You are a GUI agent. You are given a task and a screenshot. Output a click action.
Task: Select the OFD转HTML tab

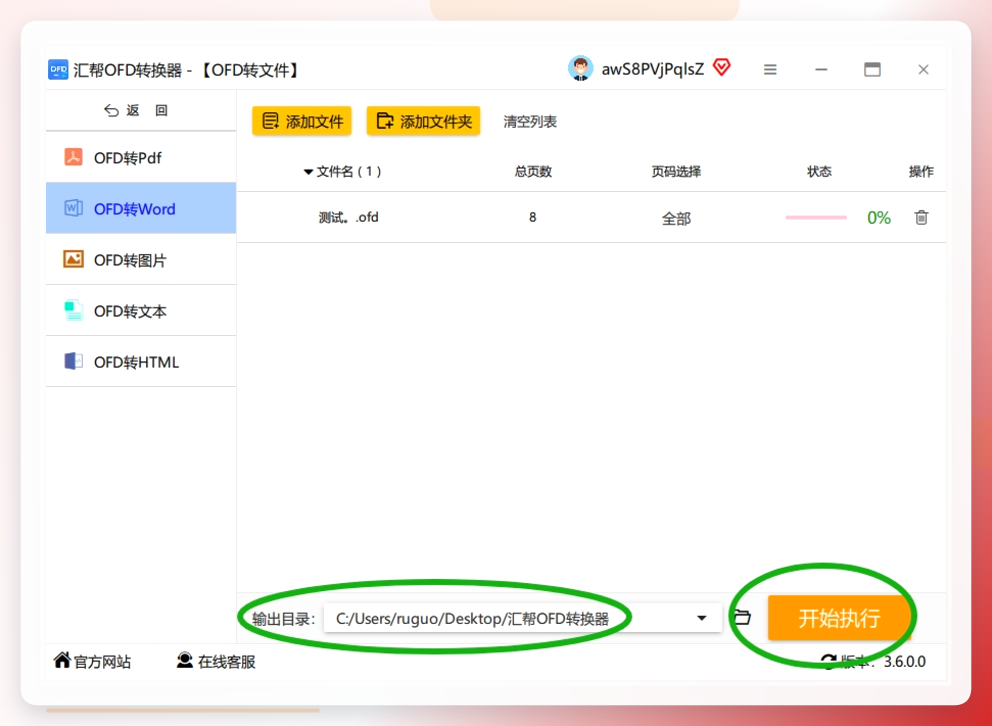(x=141, y=362)
